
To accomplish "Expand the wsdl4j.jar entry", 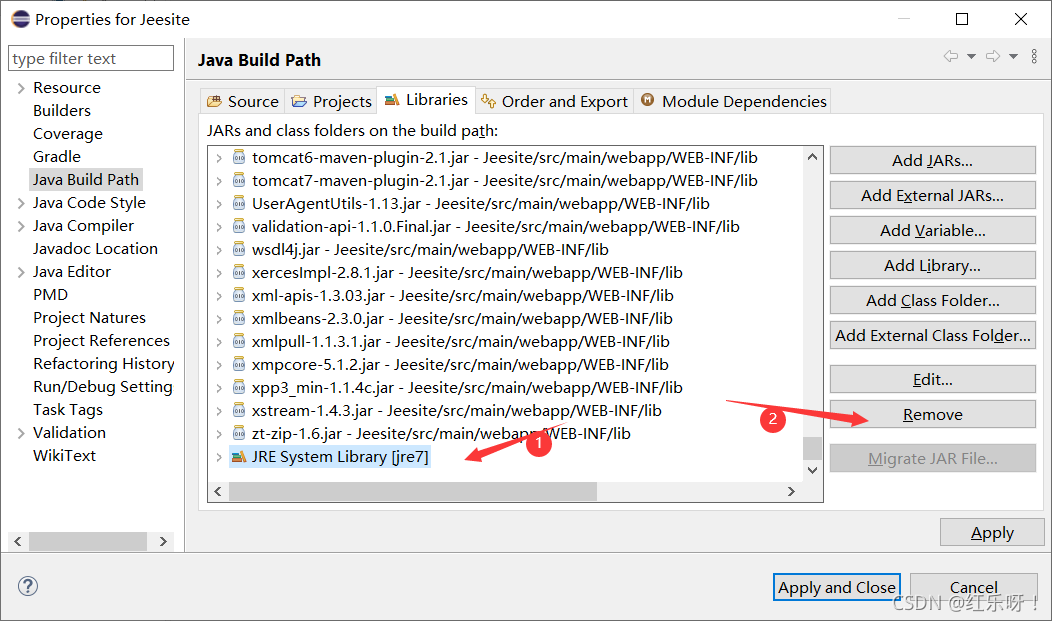I will coord(219,250).
